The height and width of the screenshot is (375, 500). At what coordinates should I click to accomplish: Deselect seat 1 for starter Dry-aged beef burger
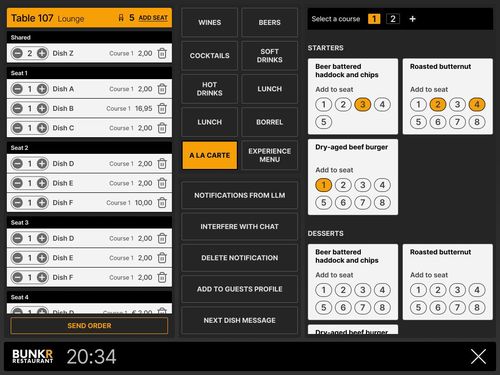(323, 185)
